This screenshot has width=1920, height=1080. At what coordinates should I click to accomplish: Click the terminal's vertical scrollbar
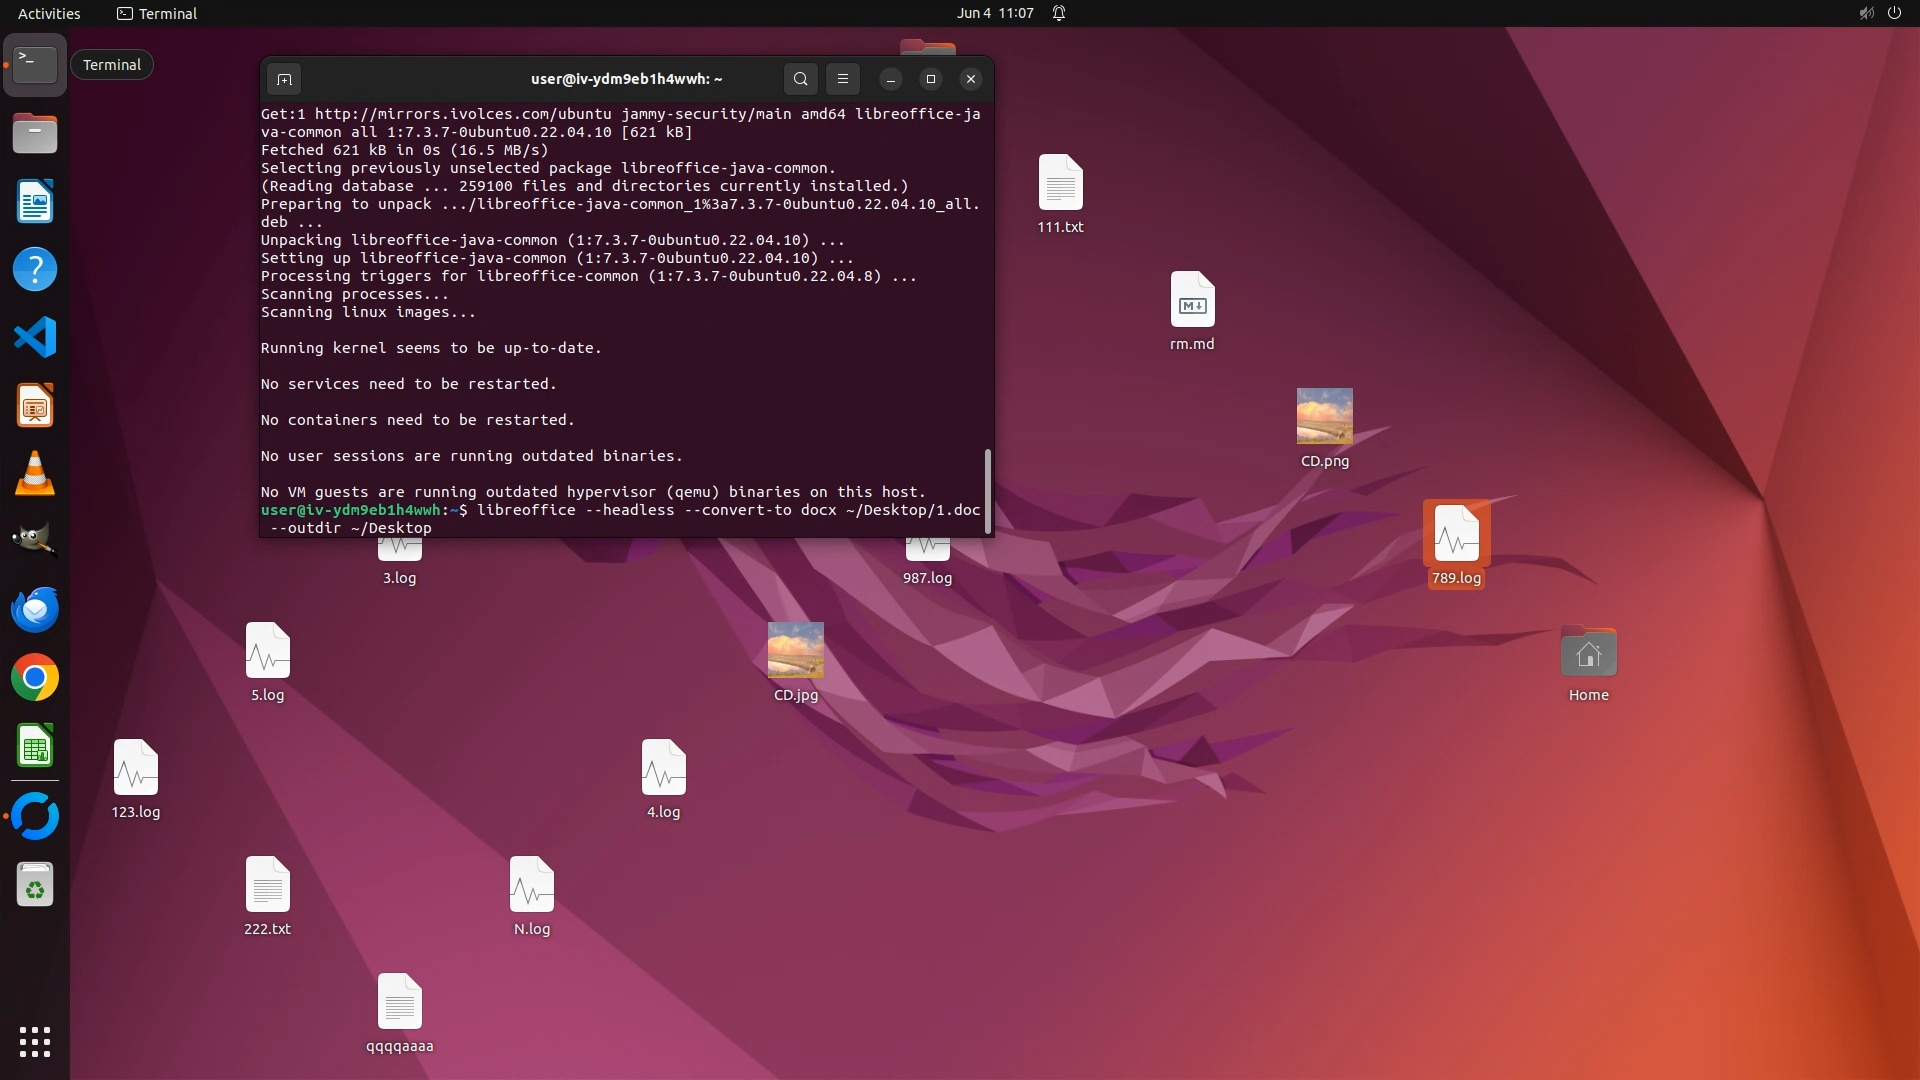click(x=988, y=491)
